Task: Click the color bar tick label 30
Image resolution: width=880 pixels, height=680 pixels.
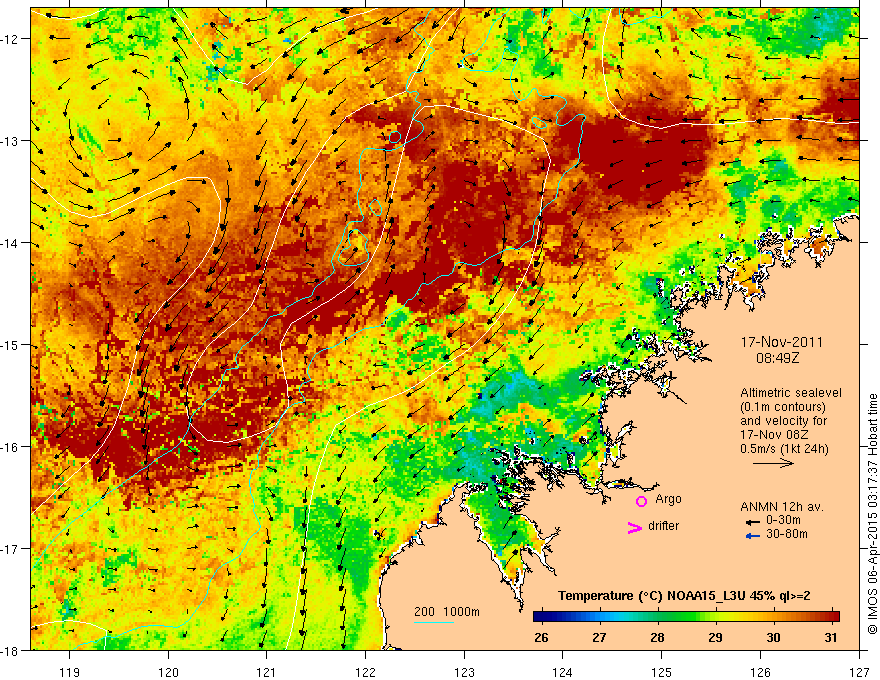Action: point(773,637)
